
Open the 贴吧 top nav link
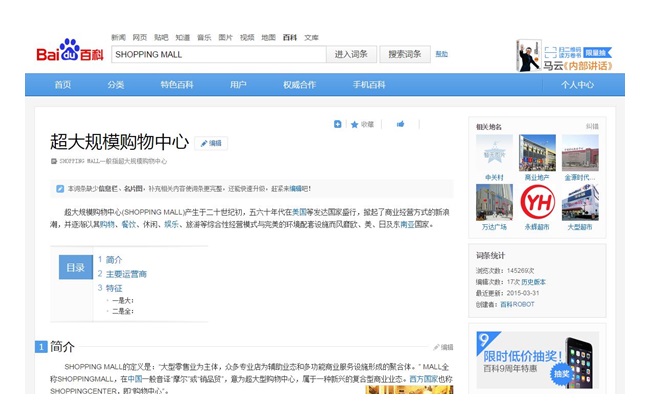(x=161, y=37)
